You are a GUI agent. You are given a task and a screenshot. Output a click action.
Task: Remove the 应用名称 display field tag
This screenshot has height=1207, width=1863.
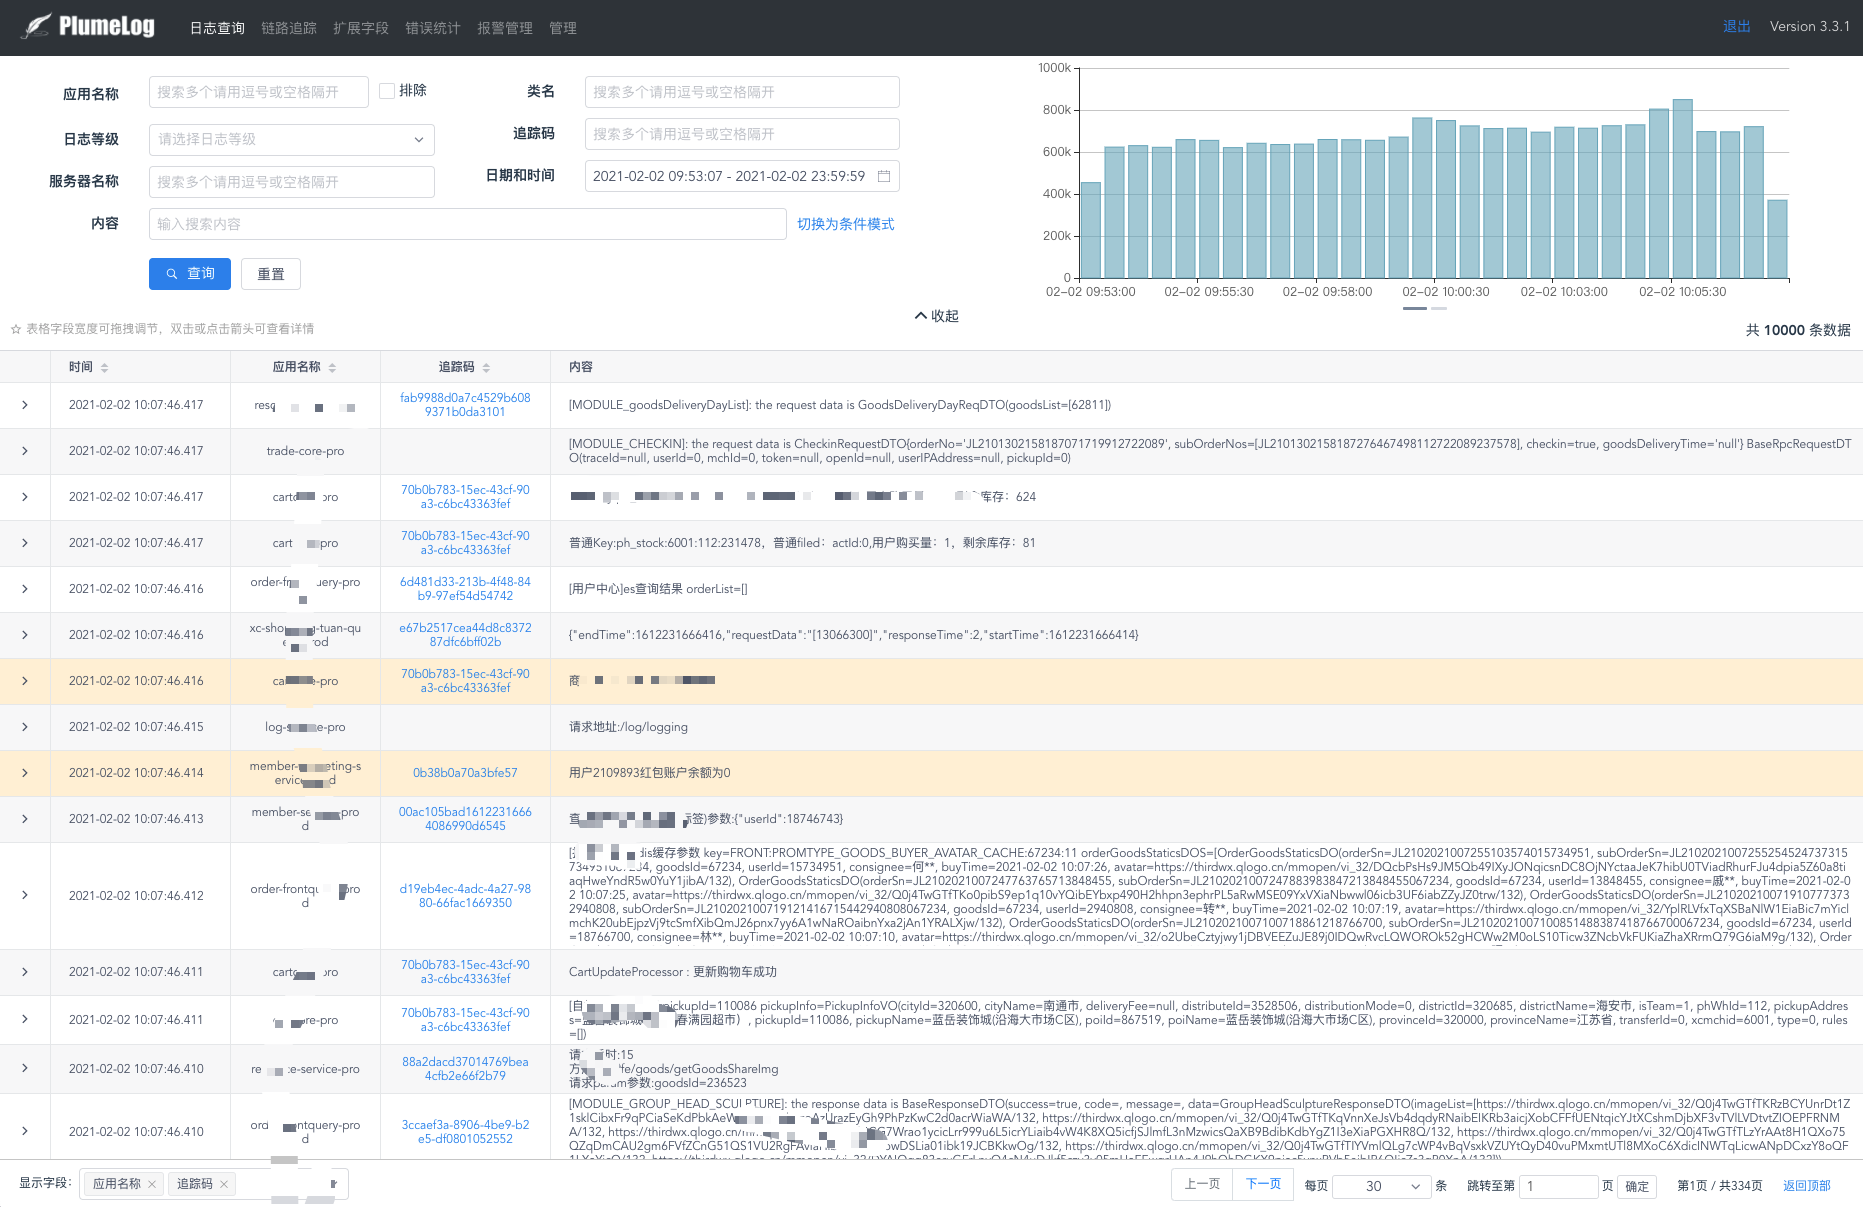152,1184
